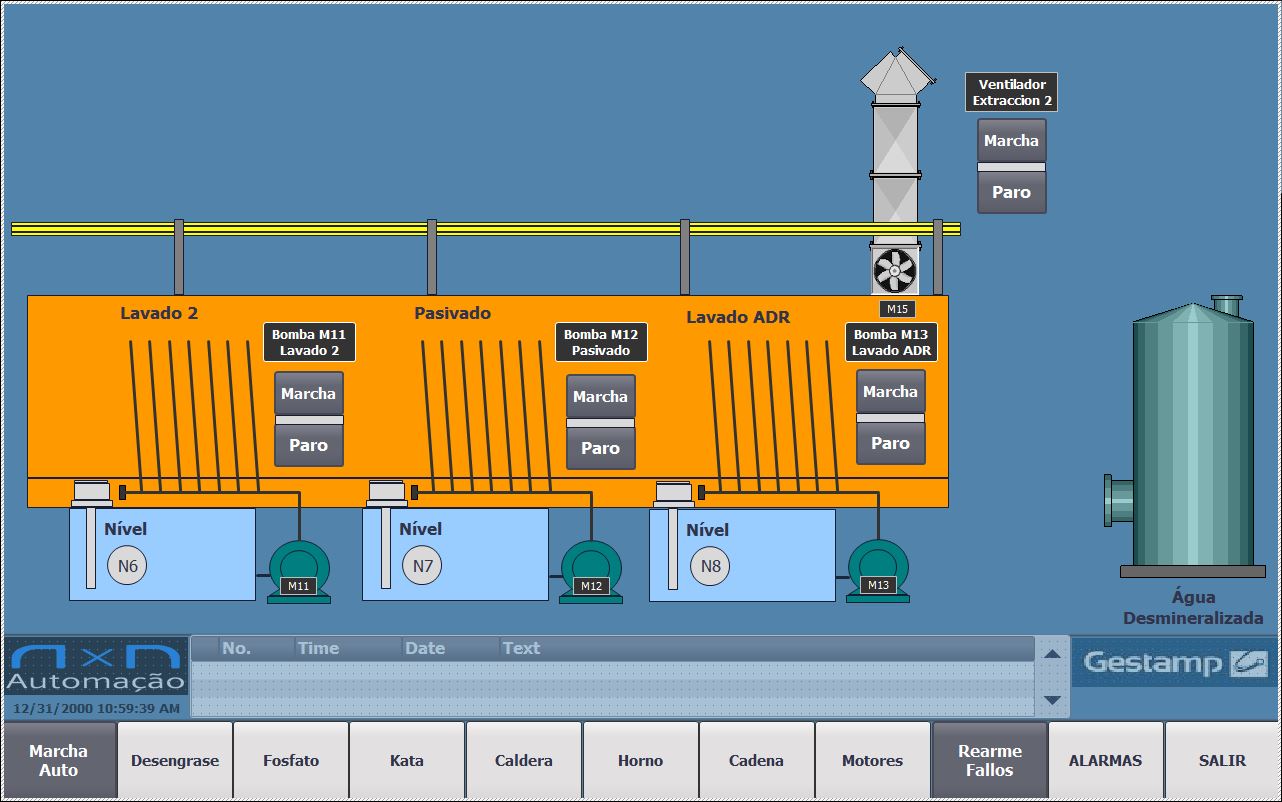The height and width of the screenshot is (802, 1282).
Task: Stop Bomba M13 Lavado ADR with Paro
Action: pos(890,443)
